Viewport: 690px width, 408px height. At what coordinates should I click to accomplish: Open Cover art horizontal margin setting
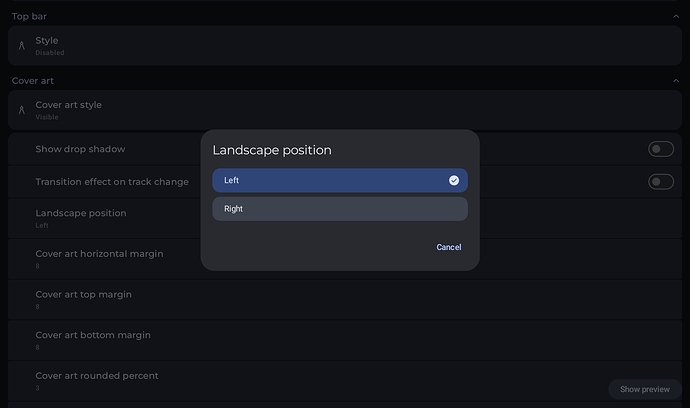pyautogui.click(x=100, y=258)
